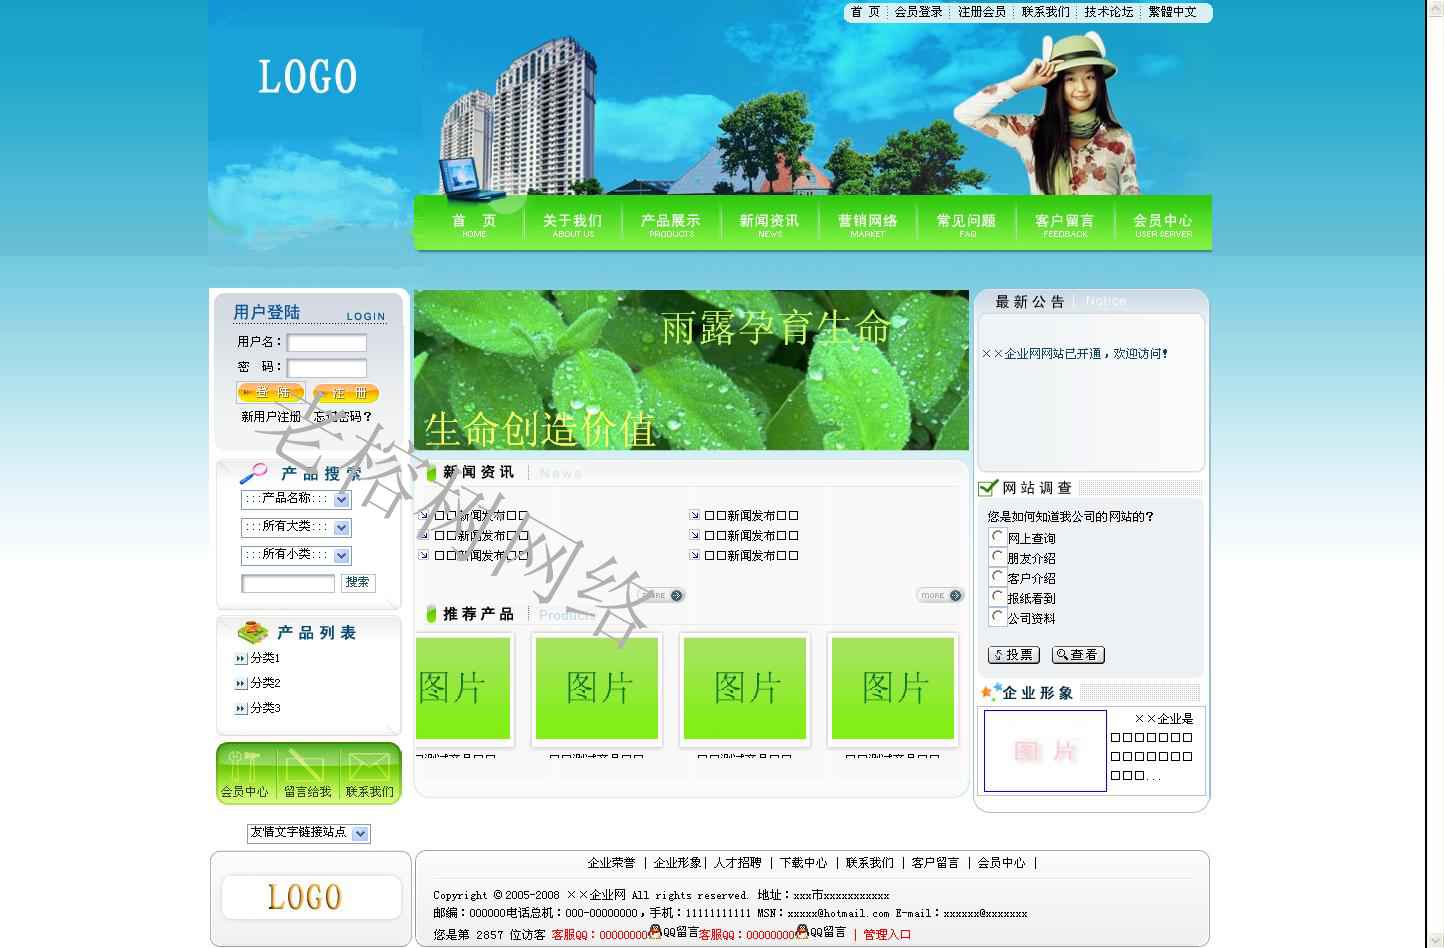Click the 管理入口 link in footer
The height and width of the screenshot is (948, 1444).
point(887,934)
